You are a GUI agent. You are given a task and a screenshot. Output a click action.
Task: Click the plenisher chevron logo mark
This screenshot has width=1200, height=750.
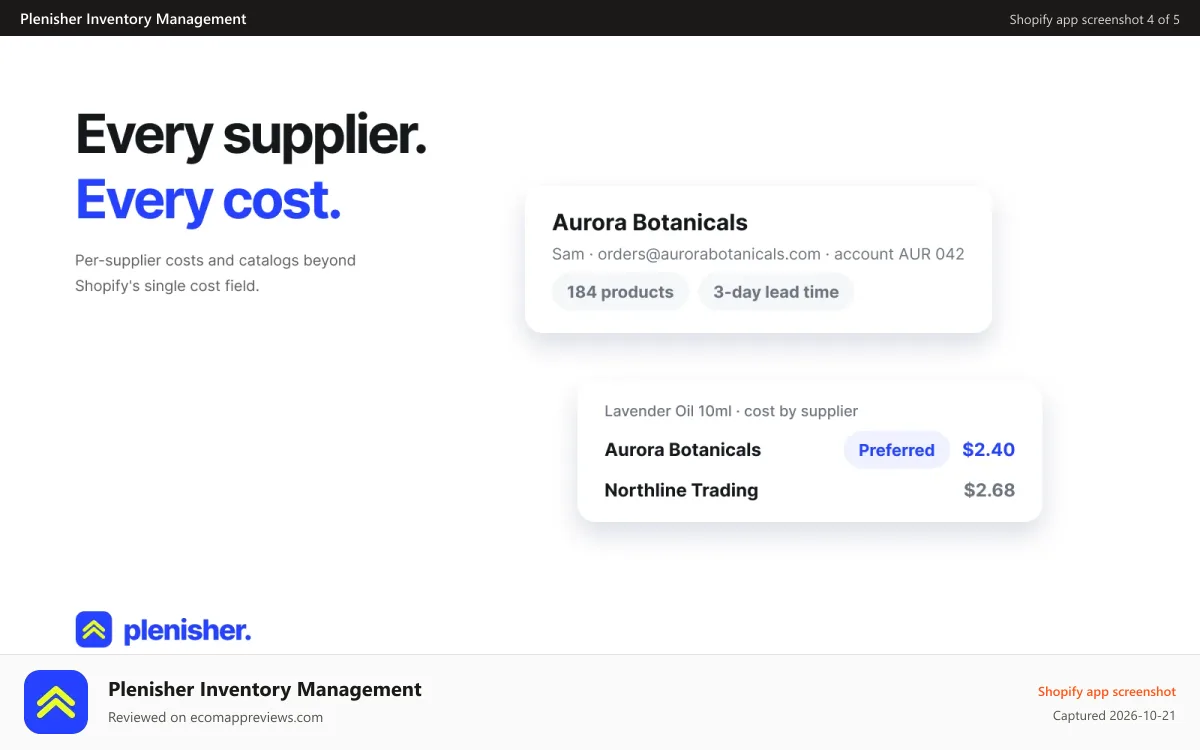(94, 629)
